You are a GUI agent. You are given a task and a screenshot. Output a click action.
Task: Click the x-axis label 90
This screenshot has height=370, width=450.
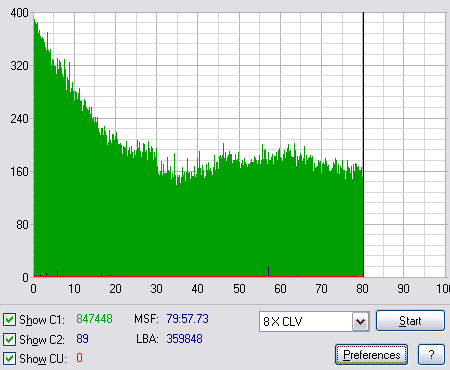point(403,289)
